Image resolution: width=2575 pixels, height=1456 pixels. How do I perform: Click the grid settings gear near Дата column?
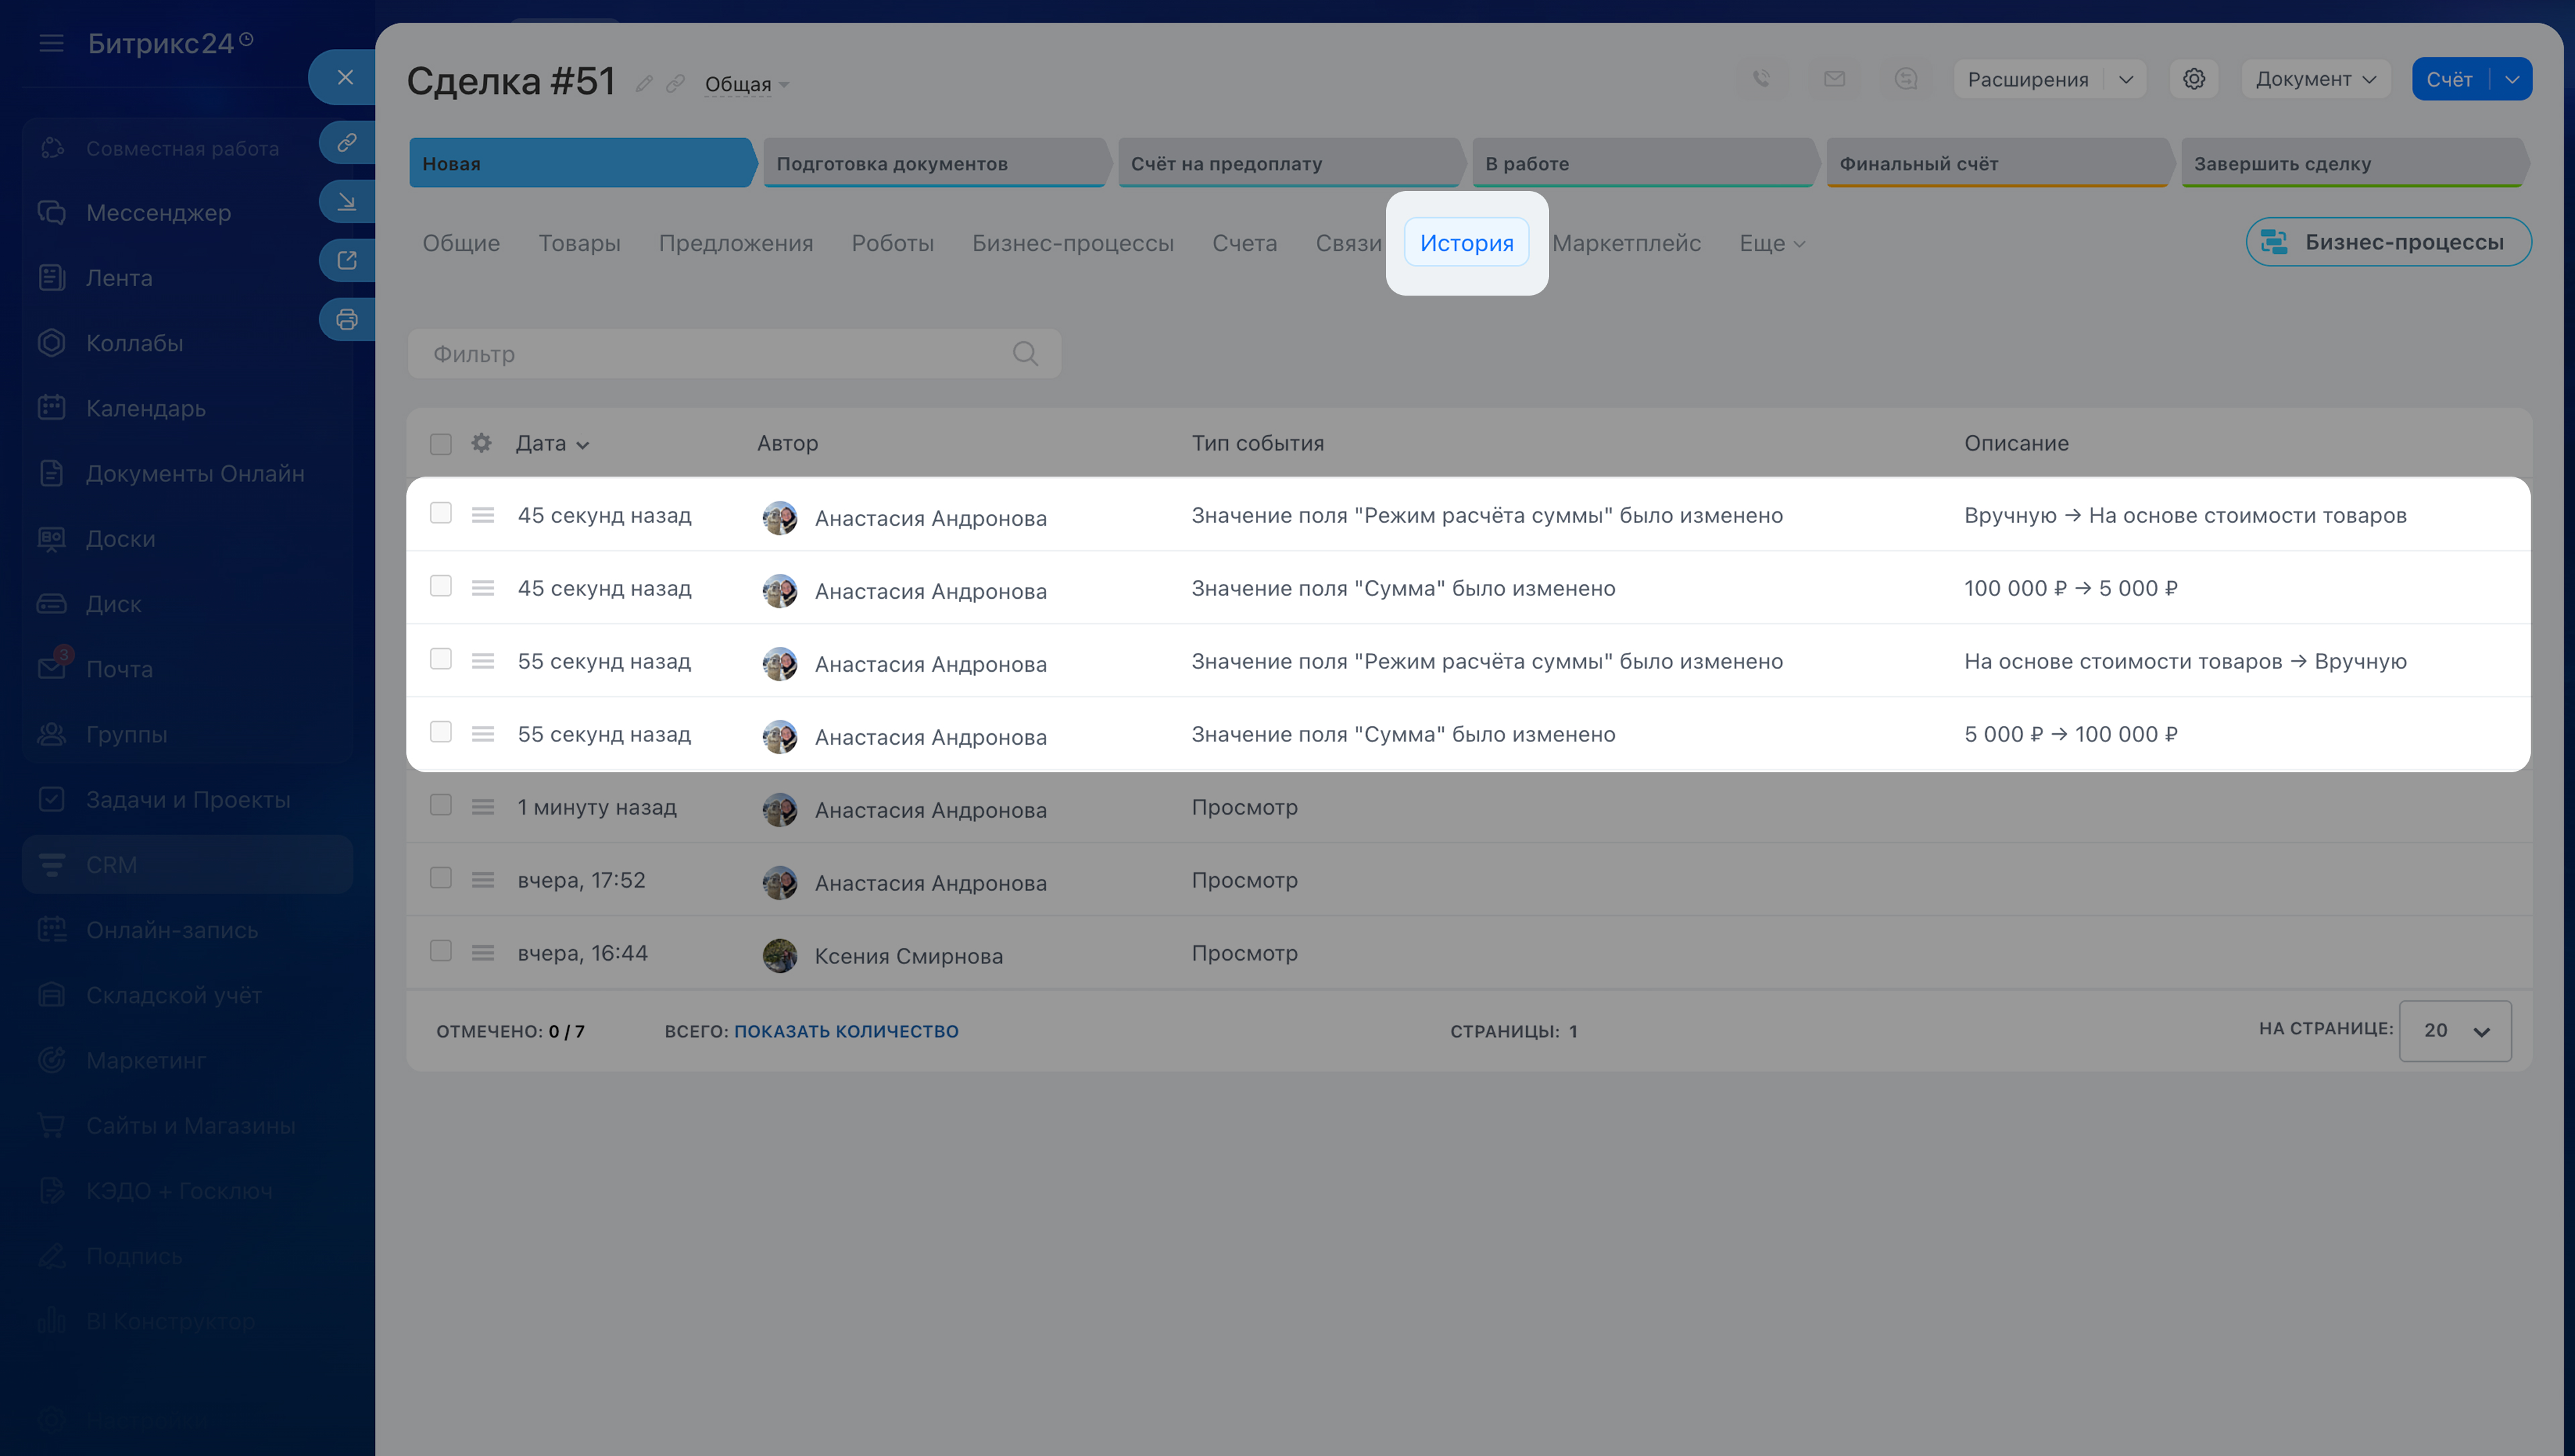click(x=482, y=443)
